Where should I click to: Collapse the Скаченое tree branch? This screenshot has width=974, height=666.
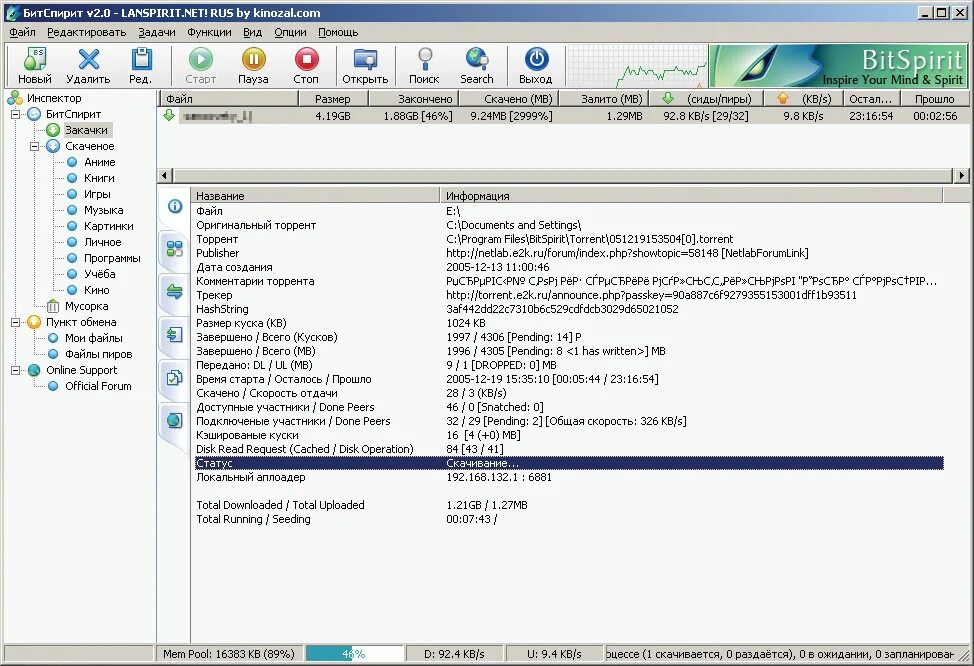click(35, 147)
